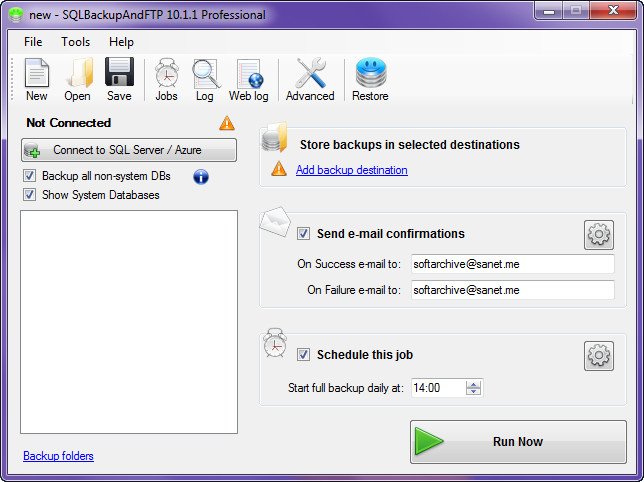Screen dimensions: 644x482
Task: Decrease the backup time with down arrow
Action: point(474,391)
